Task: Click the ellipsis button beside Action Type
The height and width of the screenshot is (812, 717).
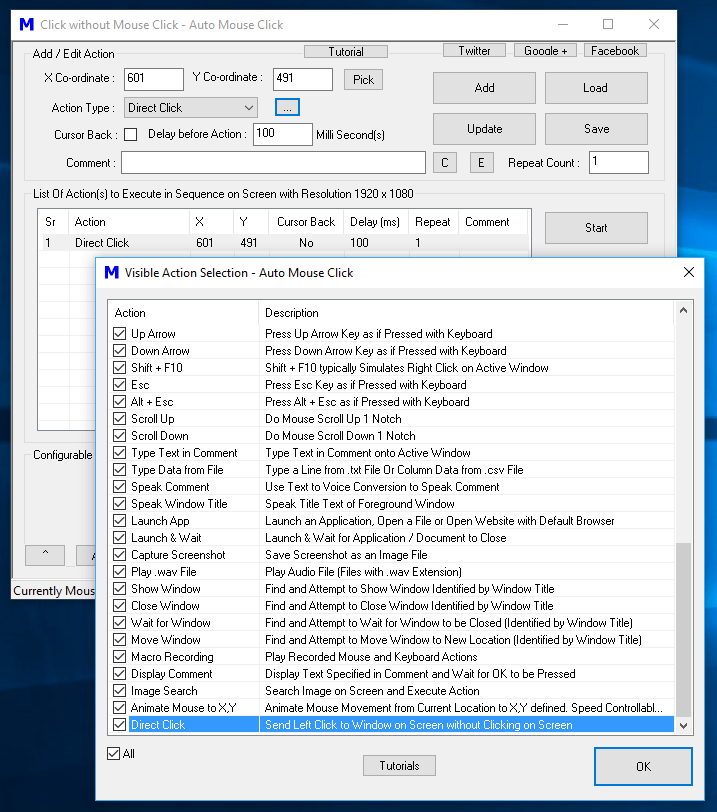Action: [287, 108]
